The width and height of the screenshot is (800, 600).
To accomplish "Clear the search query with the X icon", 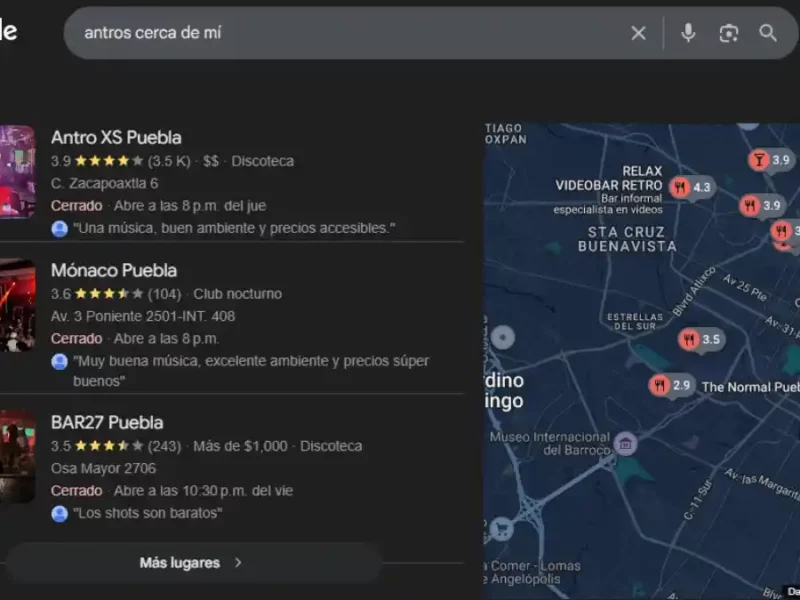I will (638, 33).
